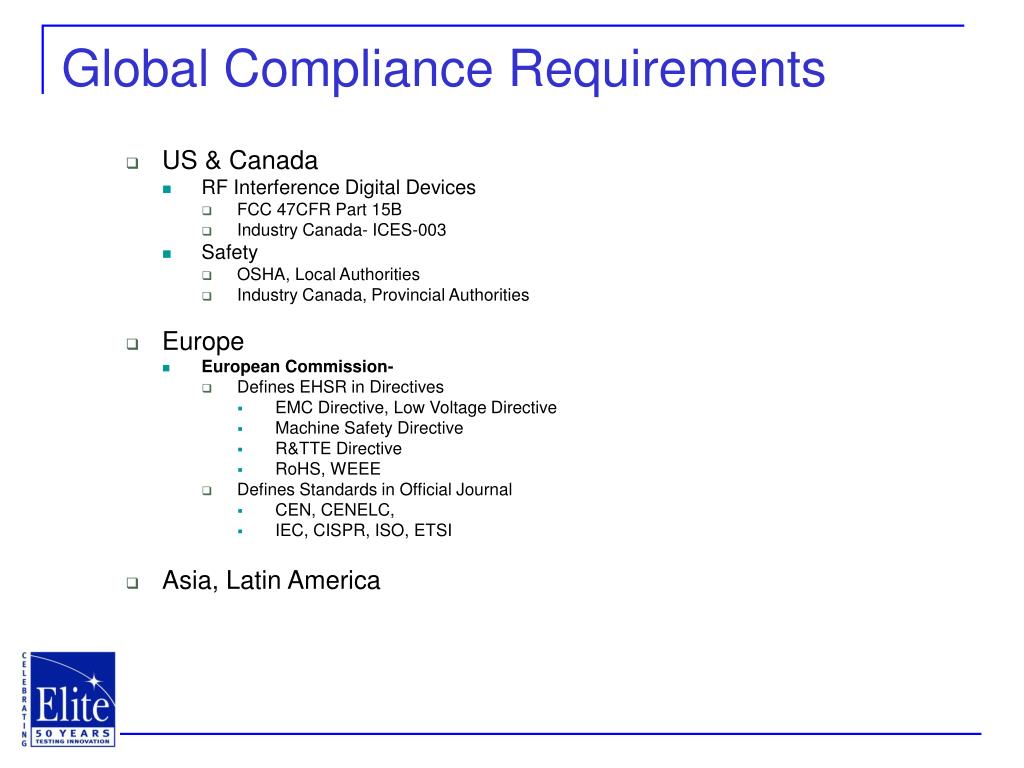Select the slide title Global Compliance Requirements

tap(443, 69)
